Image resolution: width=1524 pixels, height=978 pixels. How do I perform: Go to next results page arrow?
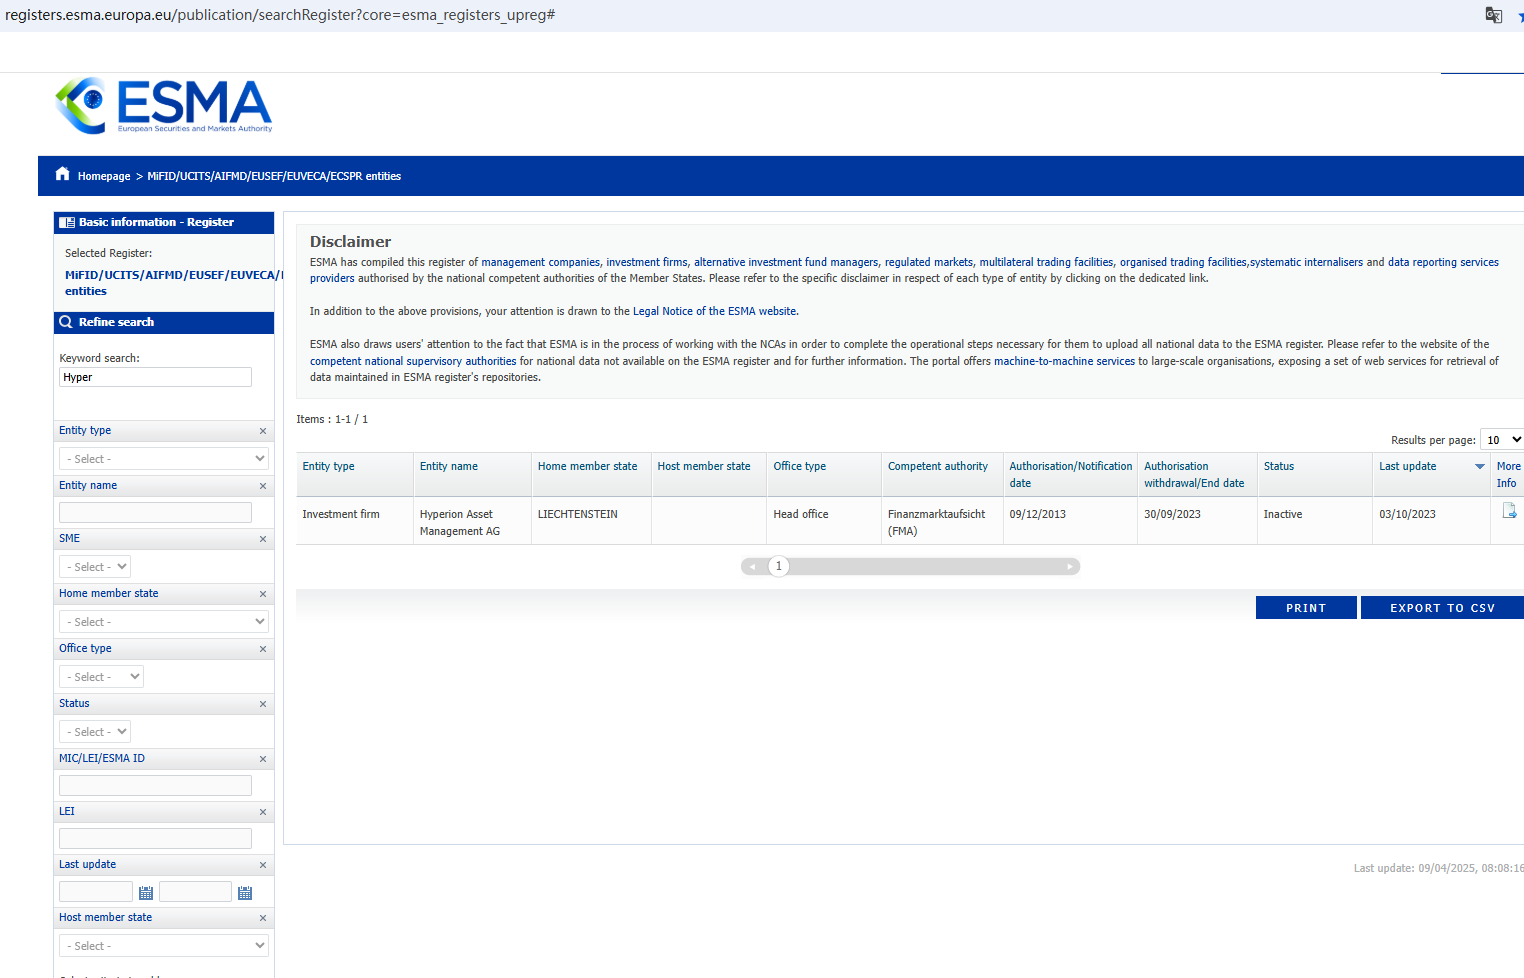coord(1069,567)
